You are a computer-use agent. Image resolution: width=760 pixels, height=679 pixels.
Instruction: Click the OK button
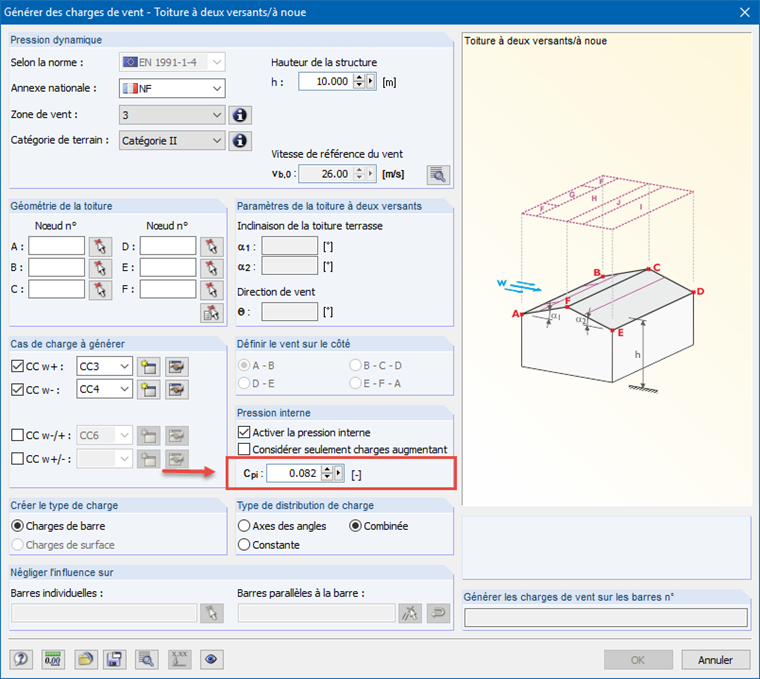point(638,660)
